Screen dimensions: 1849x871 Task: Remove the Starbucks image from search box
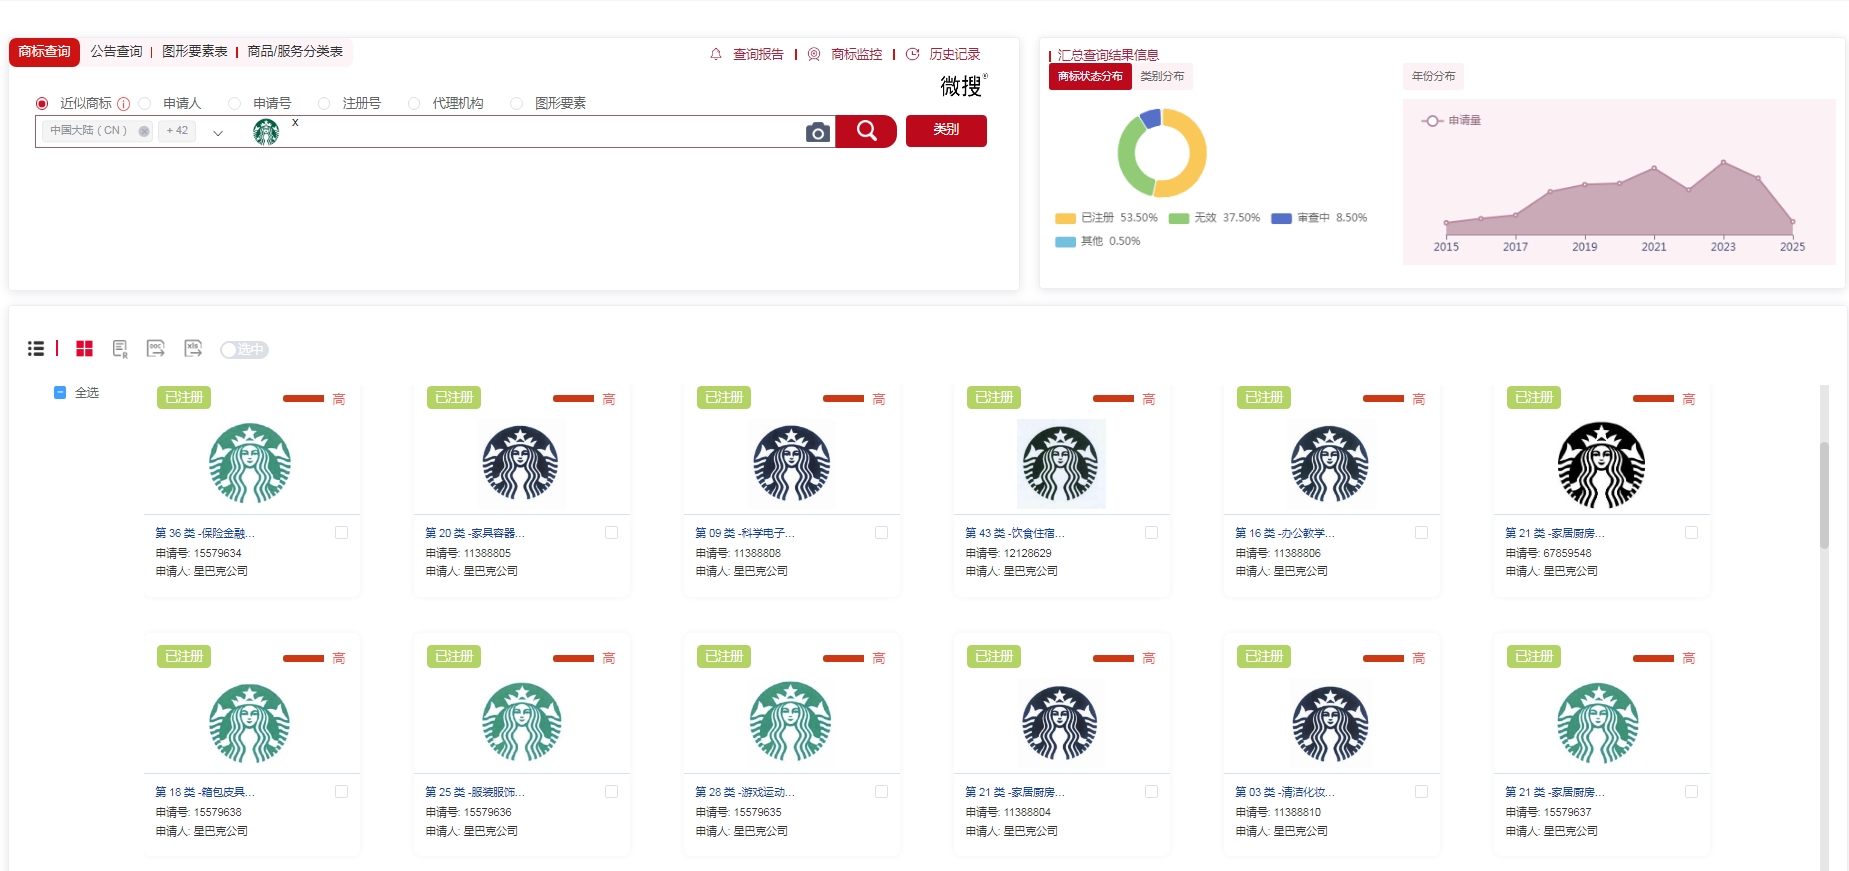295,122
